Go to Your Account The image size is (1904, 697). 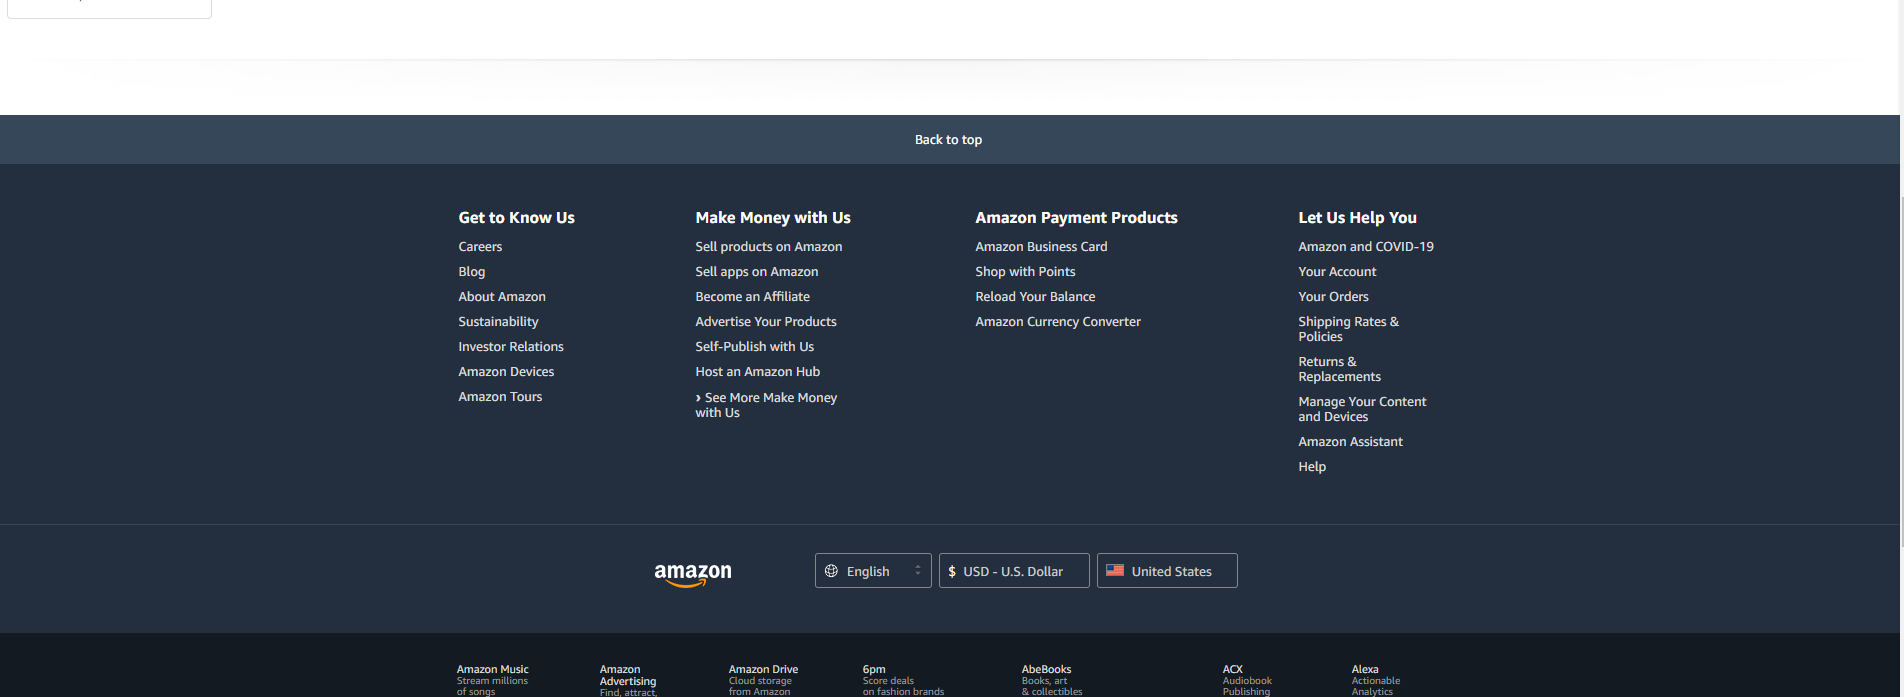click(x=1337, y=272)
